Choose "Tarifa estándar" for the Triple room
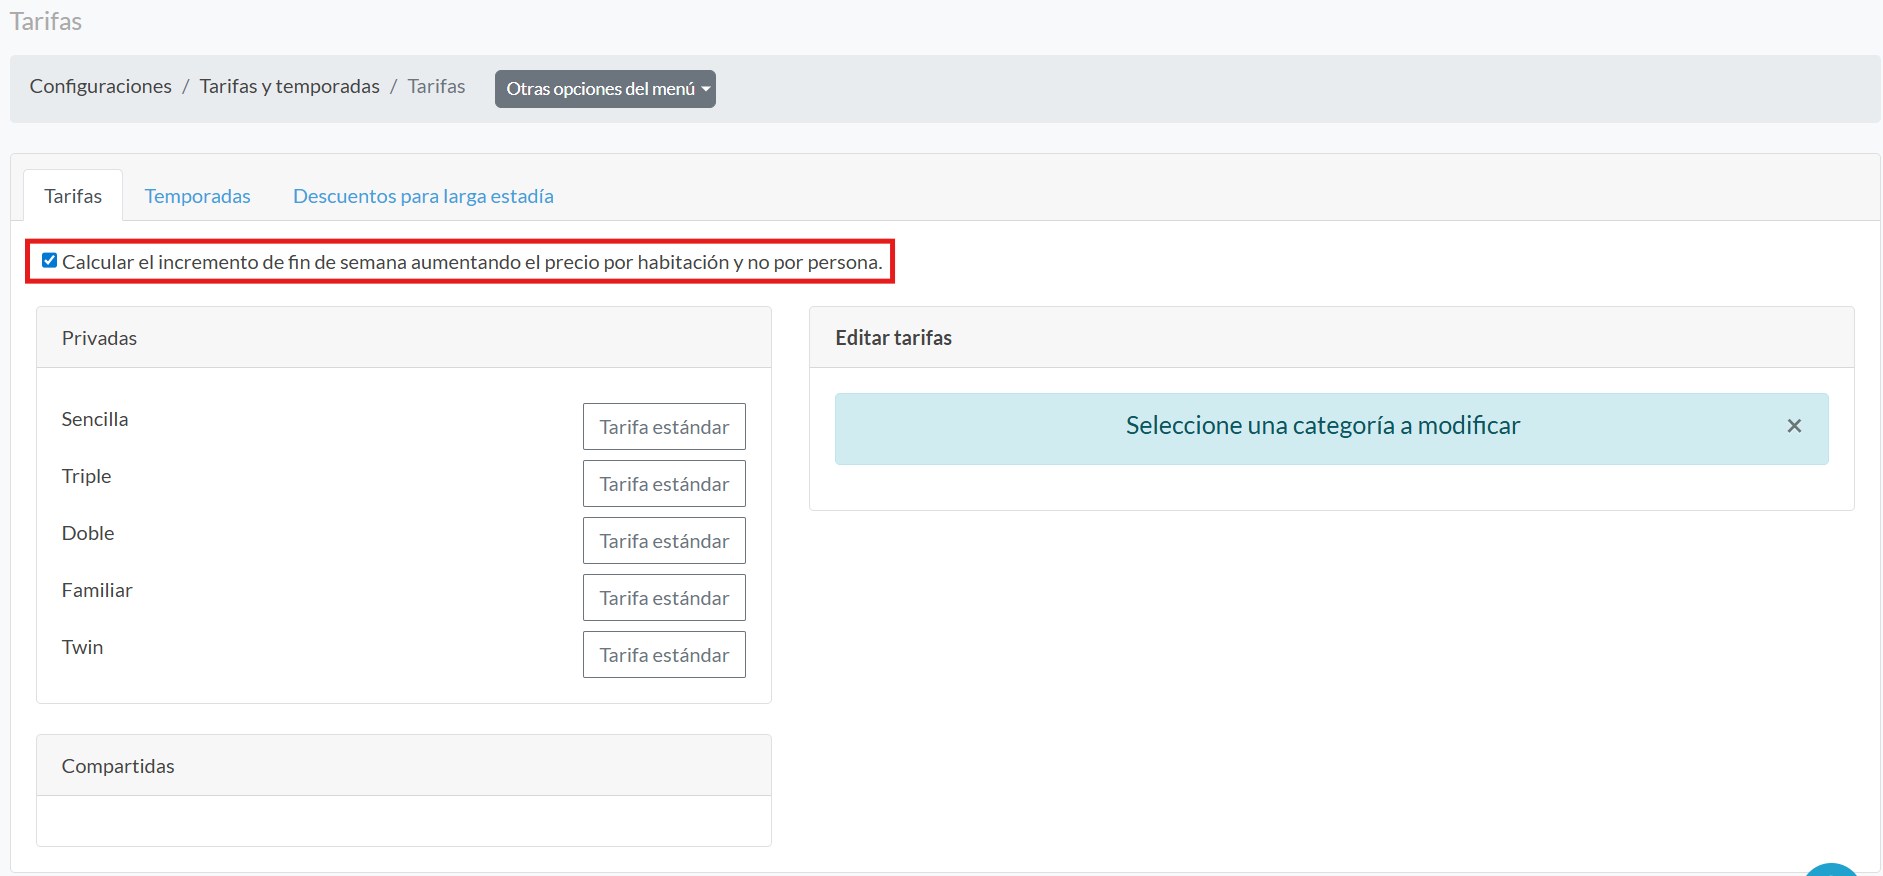1883x876 pixels. tap(664, 484)
